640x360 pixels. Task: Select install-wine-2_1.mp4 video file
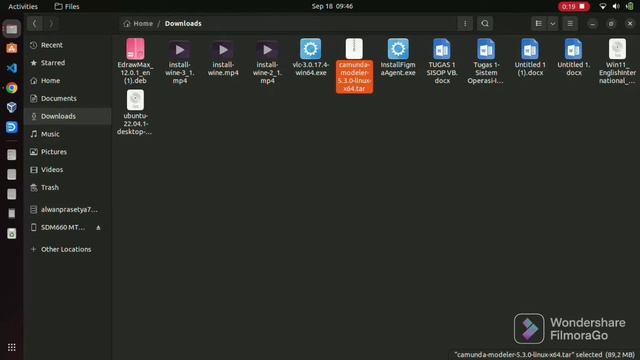[267, 61]
